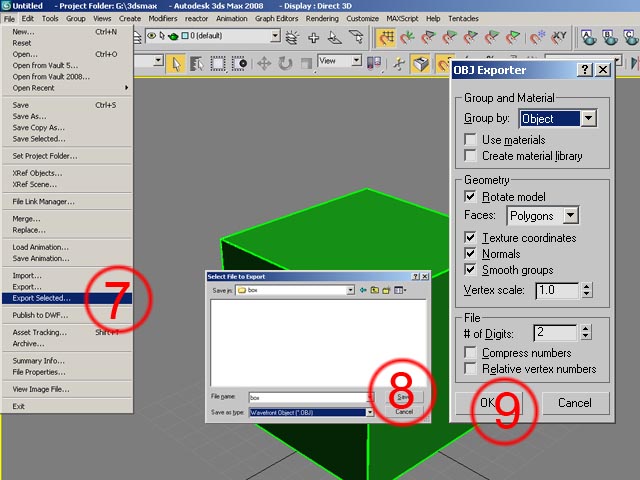Click the back arrow icon in Select File to Export
Viewport: 640px width, 480px height.
[363, 290]
